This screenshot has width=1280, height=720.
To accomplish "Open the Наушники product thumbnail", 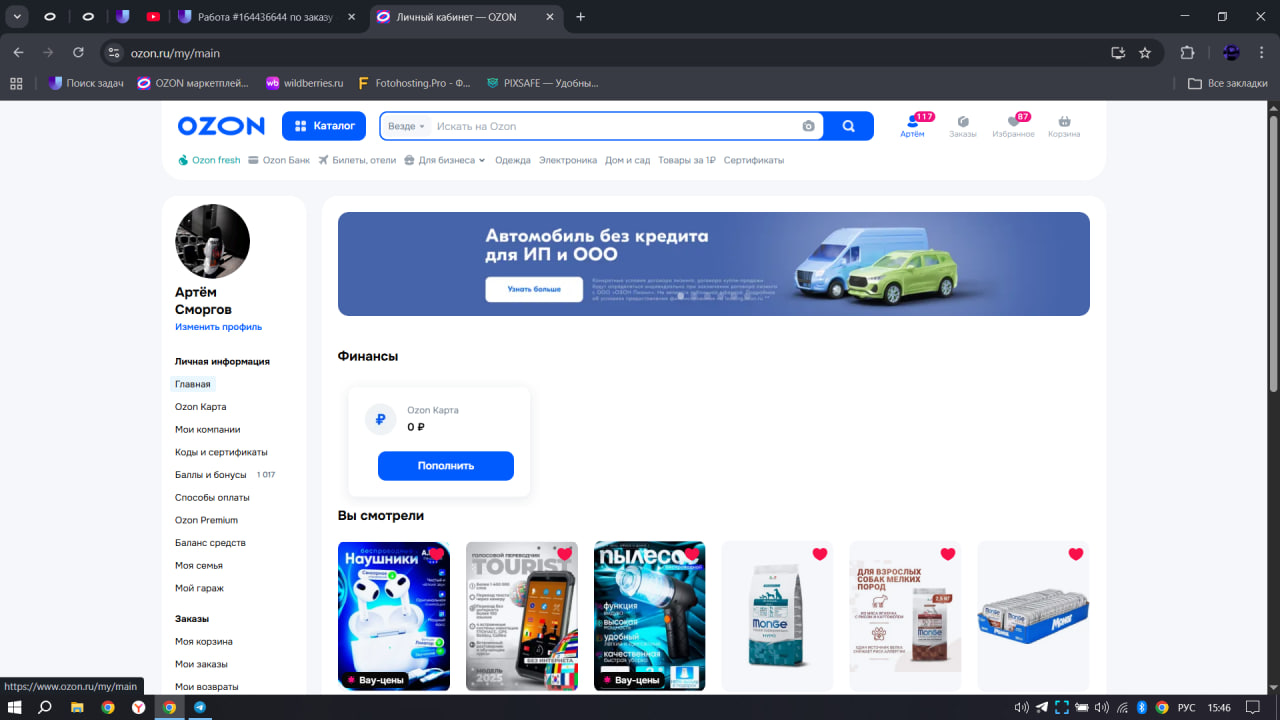I will [394, 616].
